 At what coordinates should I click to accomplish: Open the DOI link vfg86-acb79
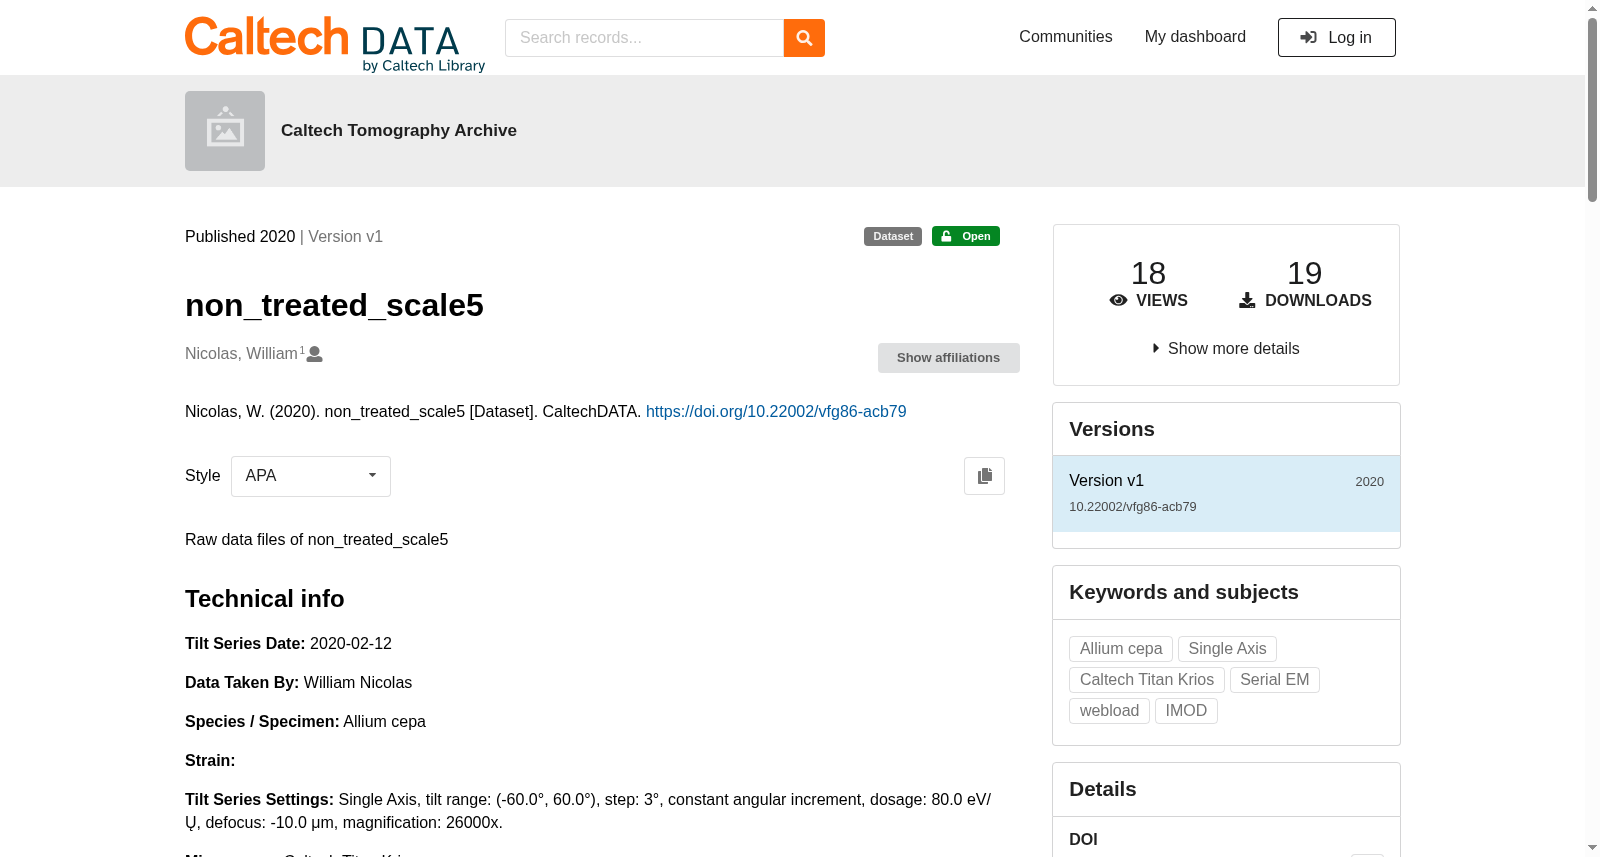pyautogui.click(x=776, y=412)
